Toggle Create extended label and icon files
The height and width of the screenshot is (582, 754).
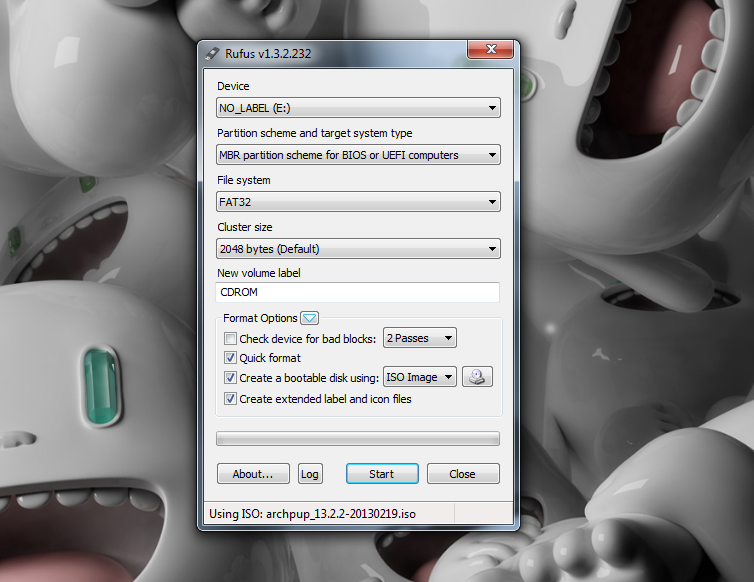point(230,399)
